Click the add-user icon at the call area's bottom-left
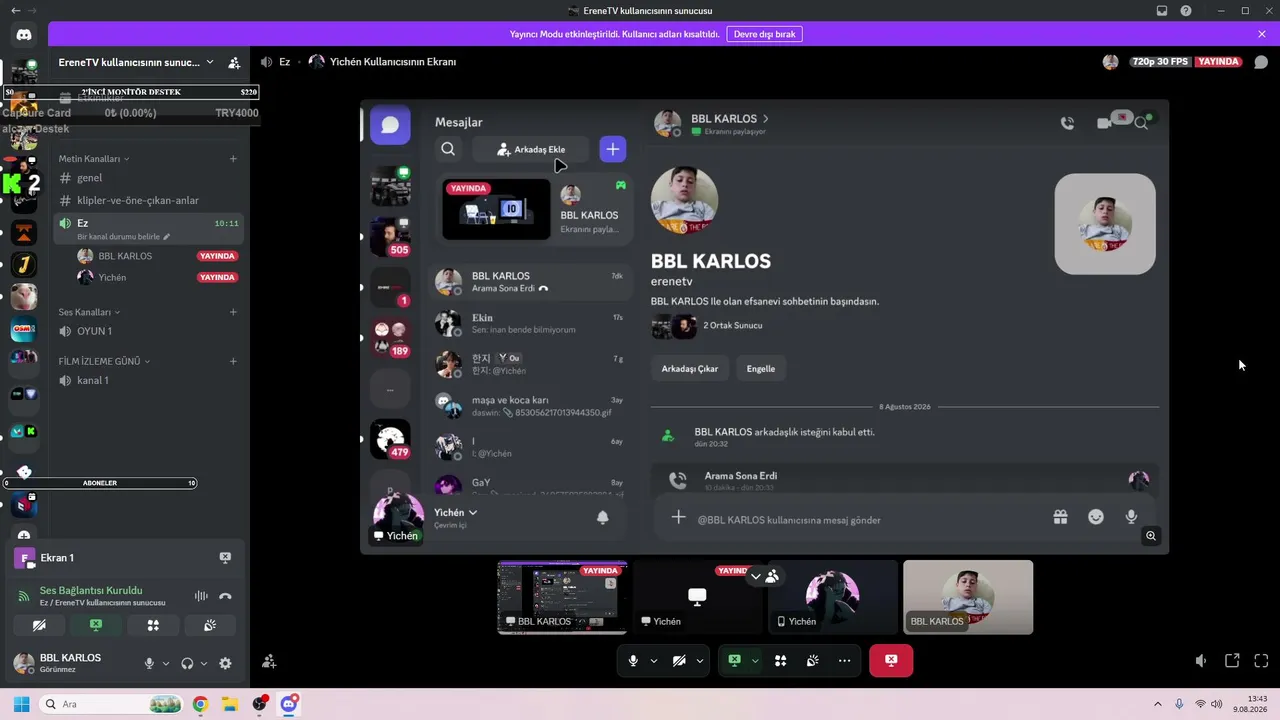This screenshot has height=720, width=1280. 269,661
